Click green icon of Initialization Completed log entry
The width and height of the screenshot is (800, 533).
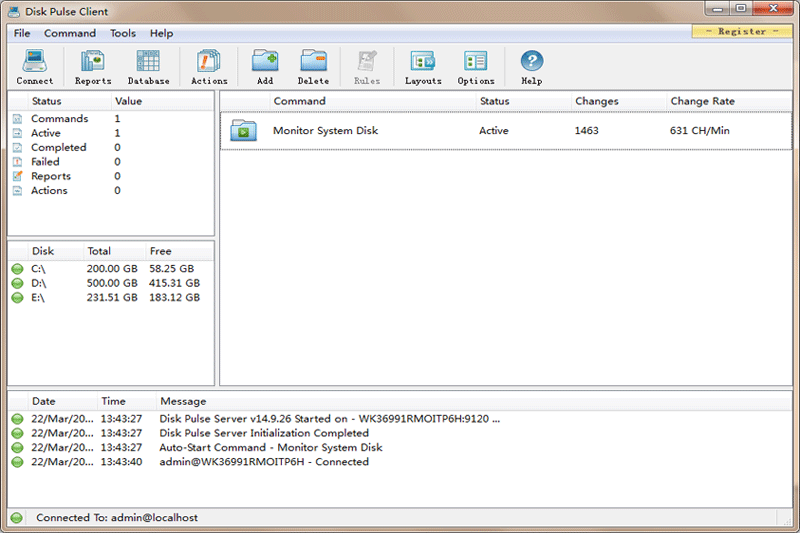coord(17,433)
